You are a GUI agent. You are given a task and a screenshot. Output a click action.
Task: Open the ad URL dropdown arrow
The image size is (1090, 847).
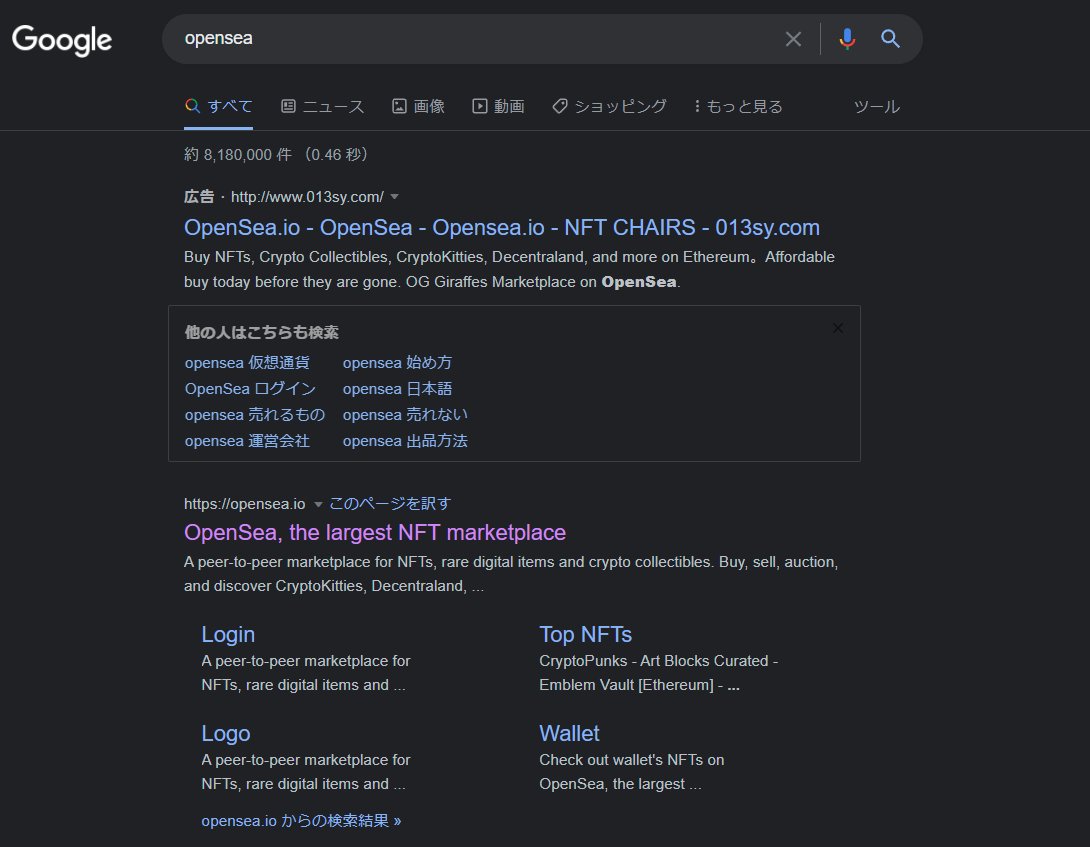pyautogui.click(x=394, y=197)
